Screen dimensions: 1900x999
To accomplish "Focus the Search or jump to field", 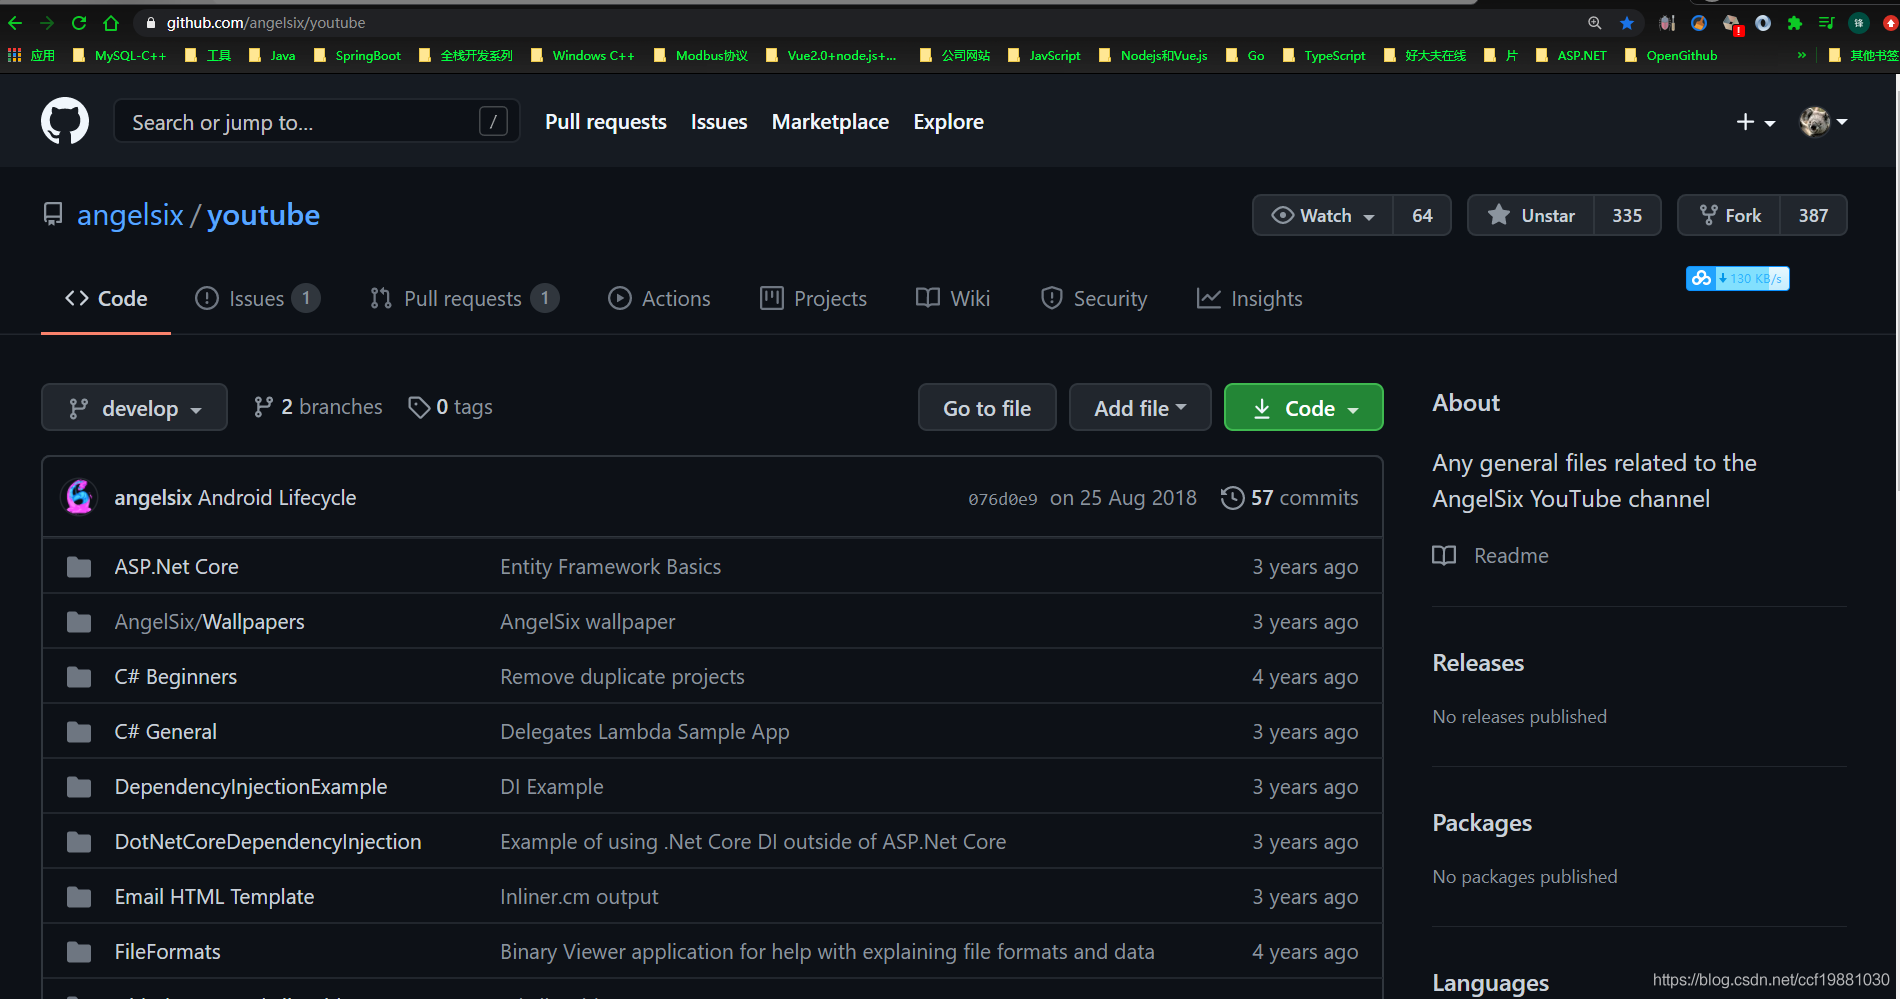I will coord(317,121).
